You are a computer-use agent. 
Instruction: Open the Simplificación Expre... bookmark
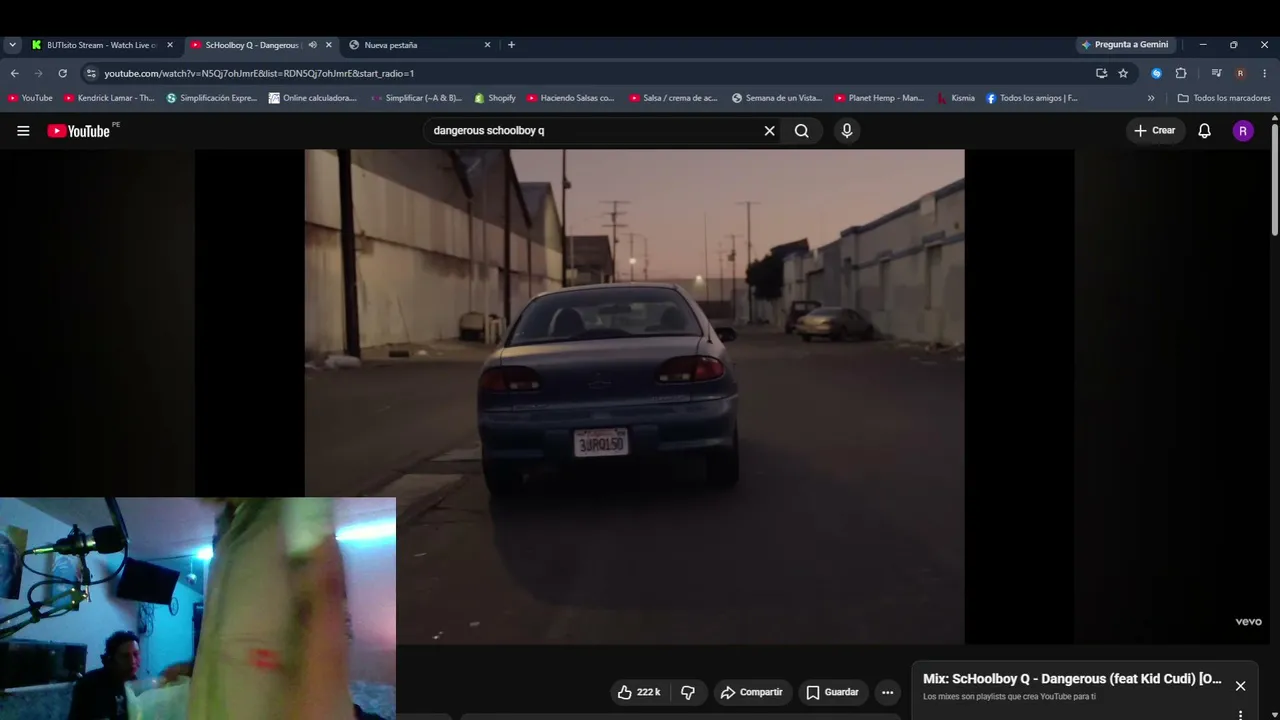tap(211, 98)
